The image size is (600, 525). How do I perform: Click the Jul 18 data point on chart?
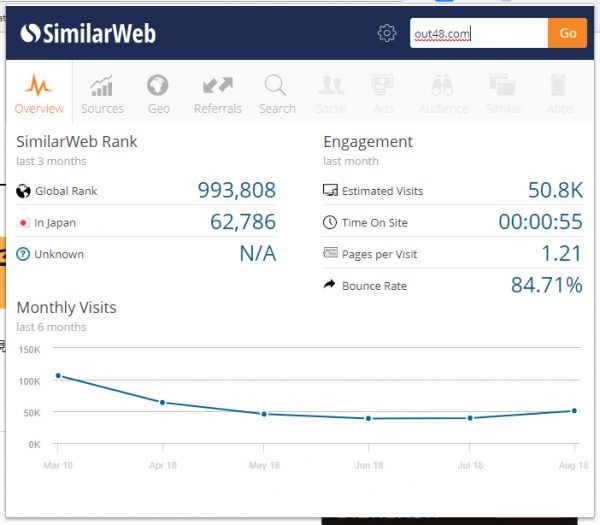tap(470, 418)
